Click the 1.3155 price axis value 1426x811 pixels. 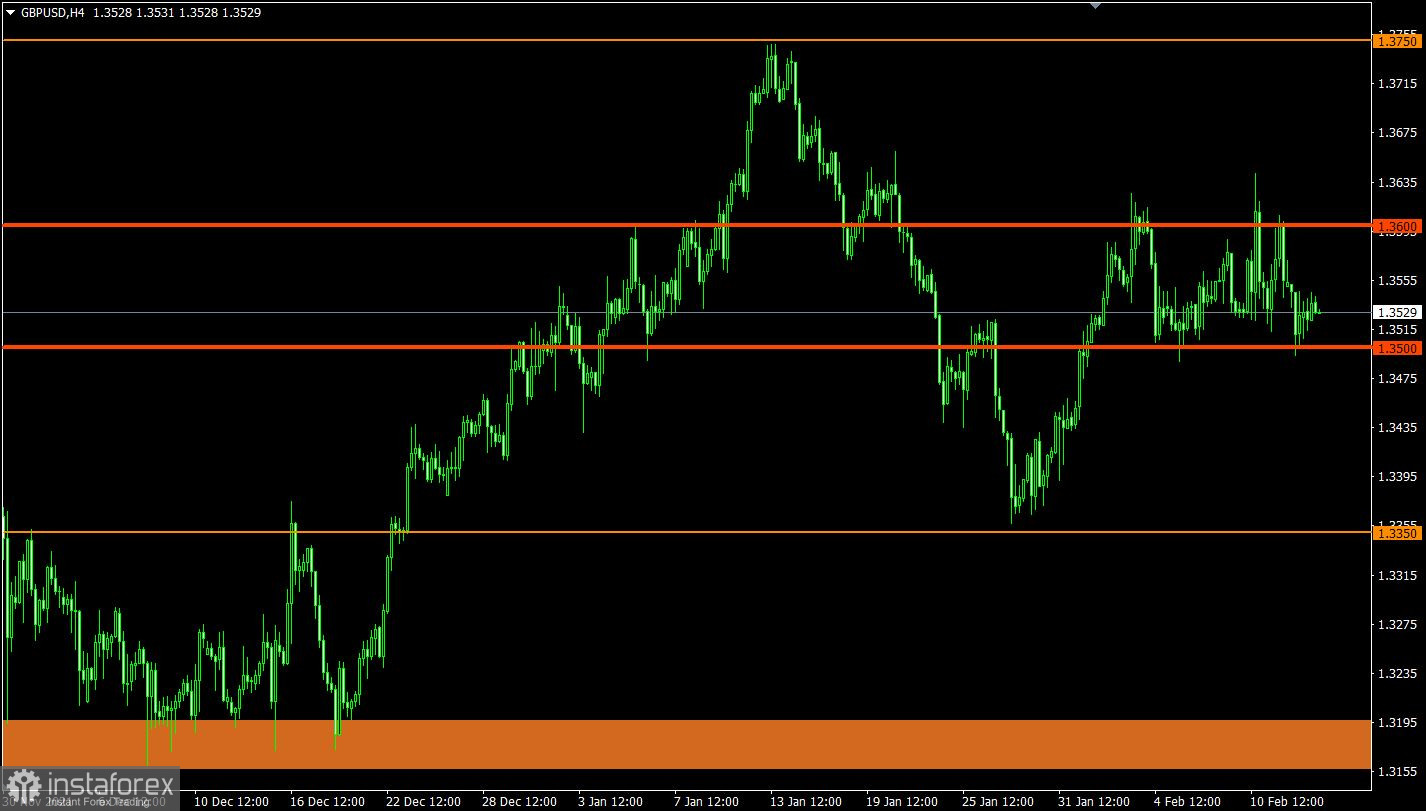1397,772
